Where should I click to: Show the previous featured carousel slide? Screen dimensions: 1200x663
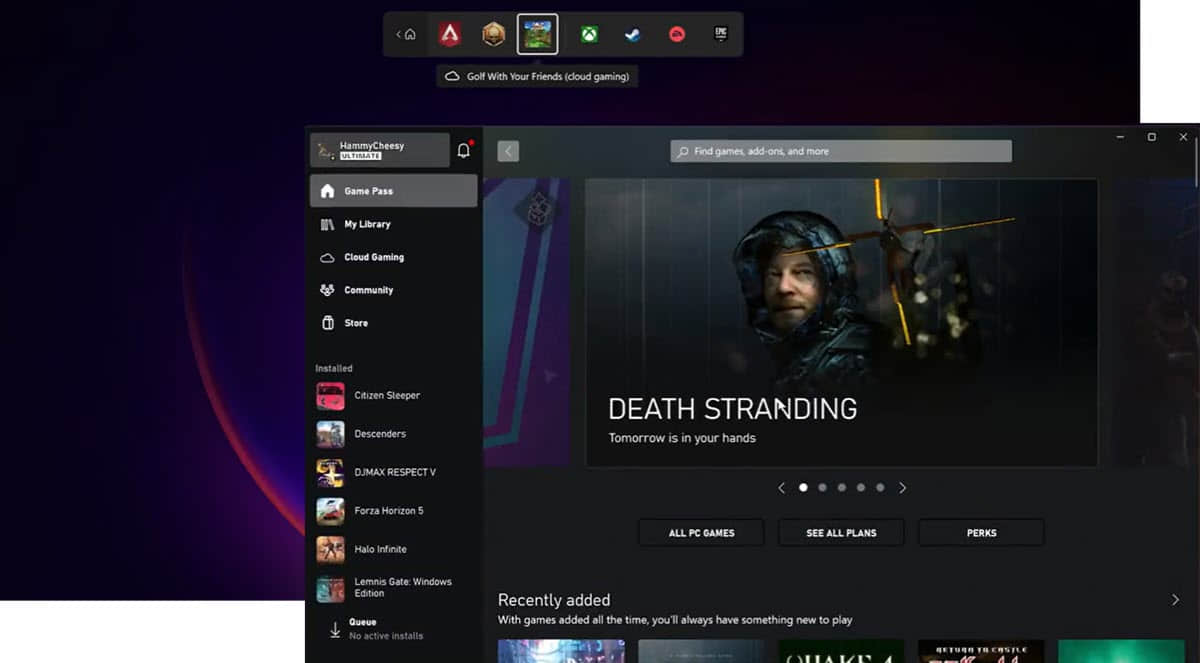click(x=782, y=488)
